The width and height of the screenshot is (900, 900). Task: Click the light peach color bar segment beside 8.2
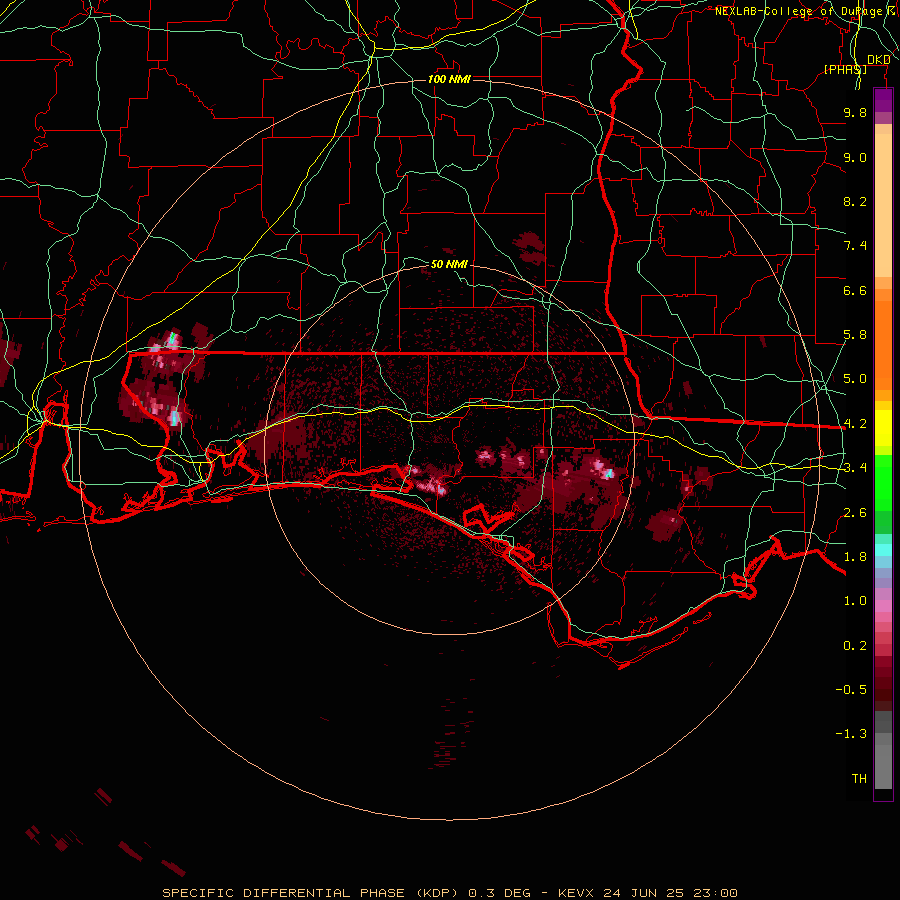[883, 205]
